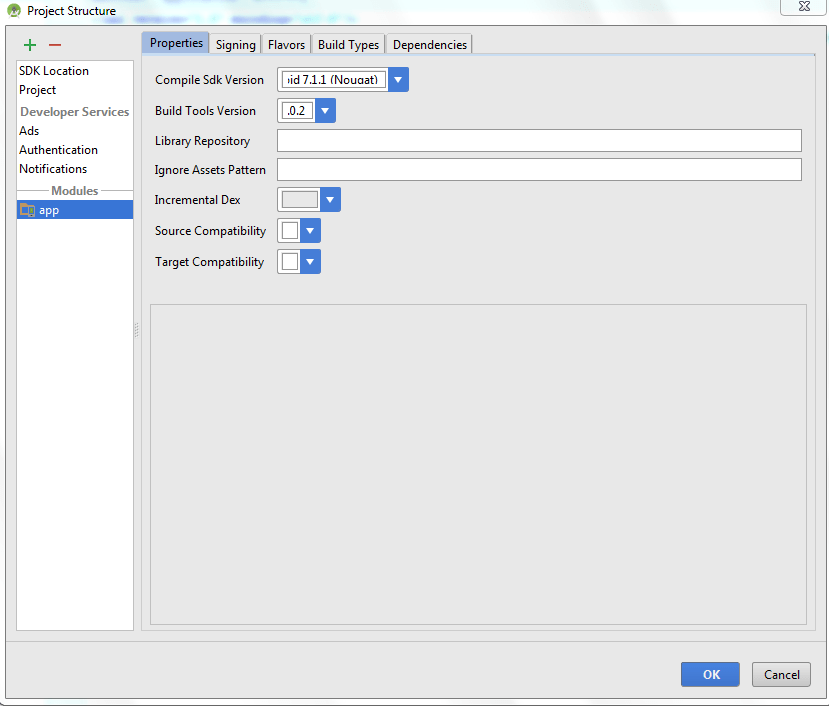Open the Source Compatibility dropdown

[x=310, y=231]
